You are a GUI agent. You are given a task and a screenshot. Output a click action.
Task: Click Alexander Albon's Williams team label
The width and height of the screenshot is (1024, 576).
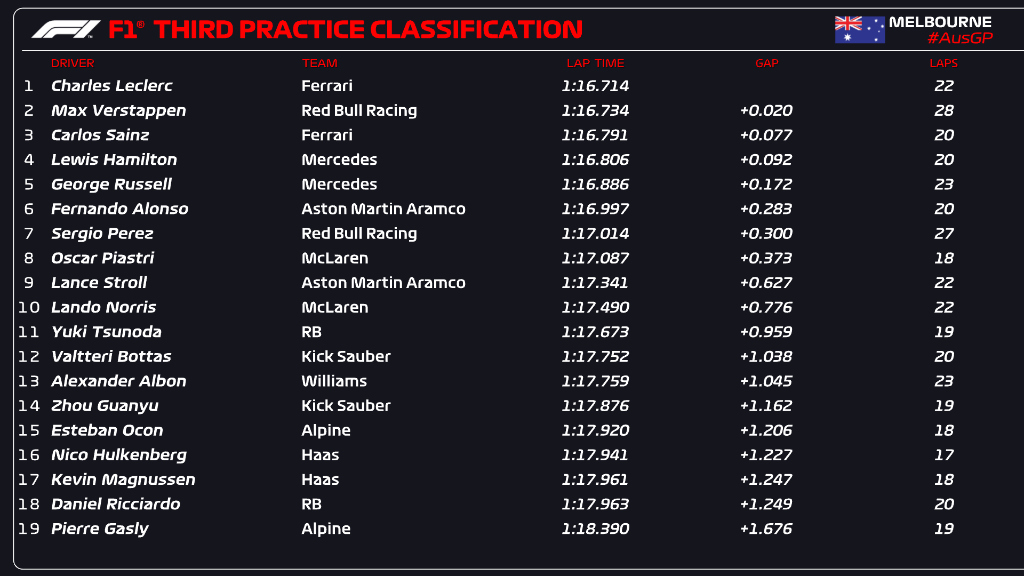tap(334, 381)
